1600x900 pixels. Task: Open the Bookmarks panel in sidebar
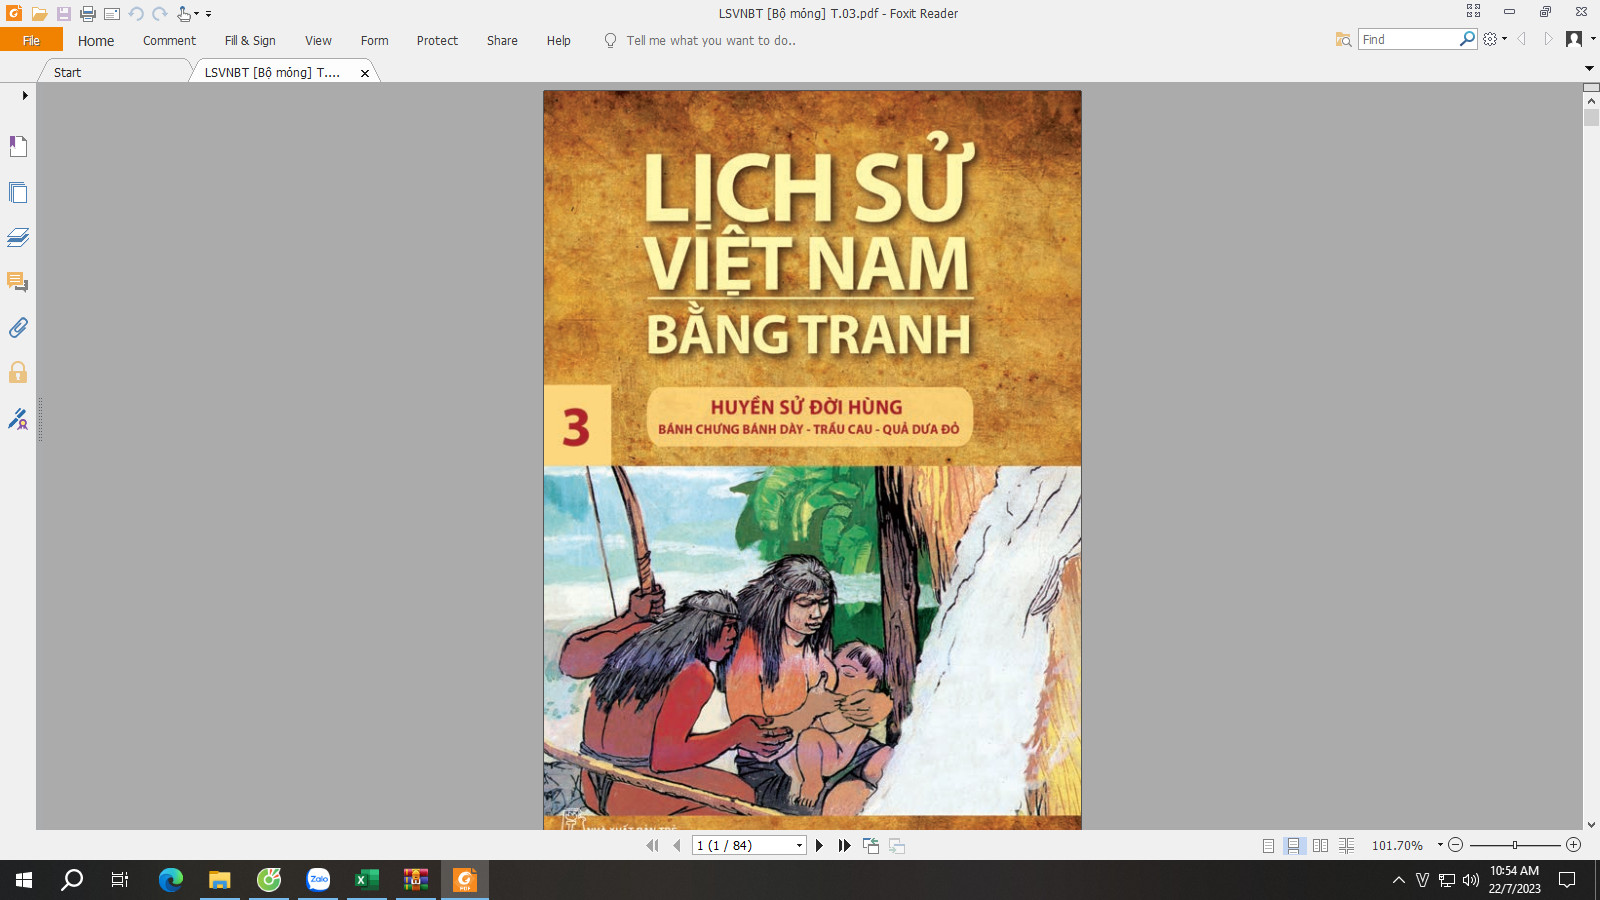18,147
